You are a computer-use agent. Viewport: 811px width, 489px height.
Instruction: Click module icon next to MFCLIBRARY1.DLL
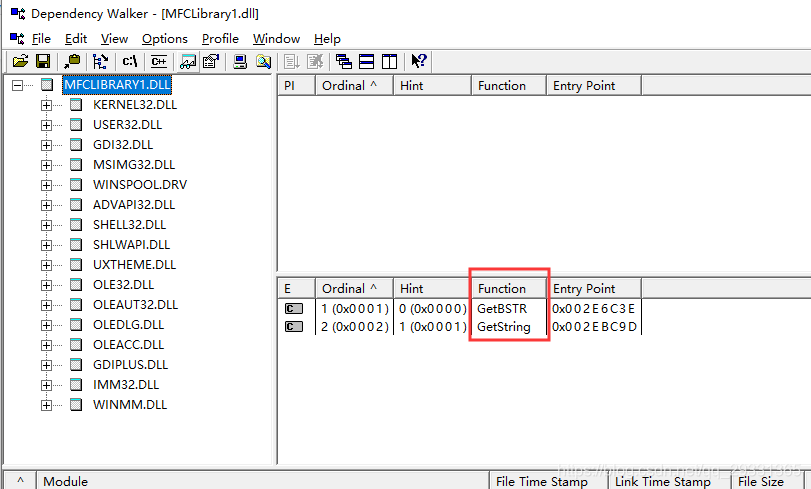pyautogui.click(x=47, y=85)
